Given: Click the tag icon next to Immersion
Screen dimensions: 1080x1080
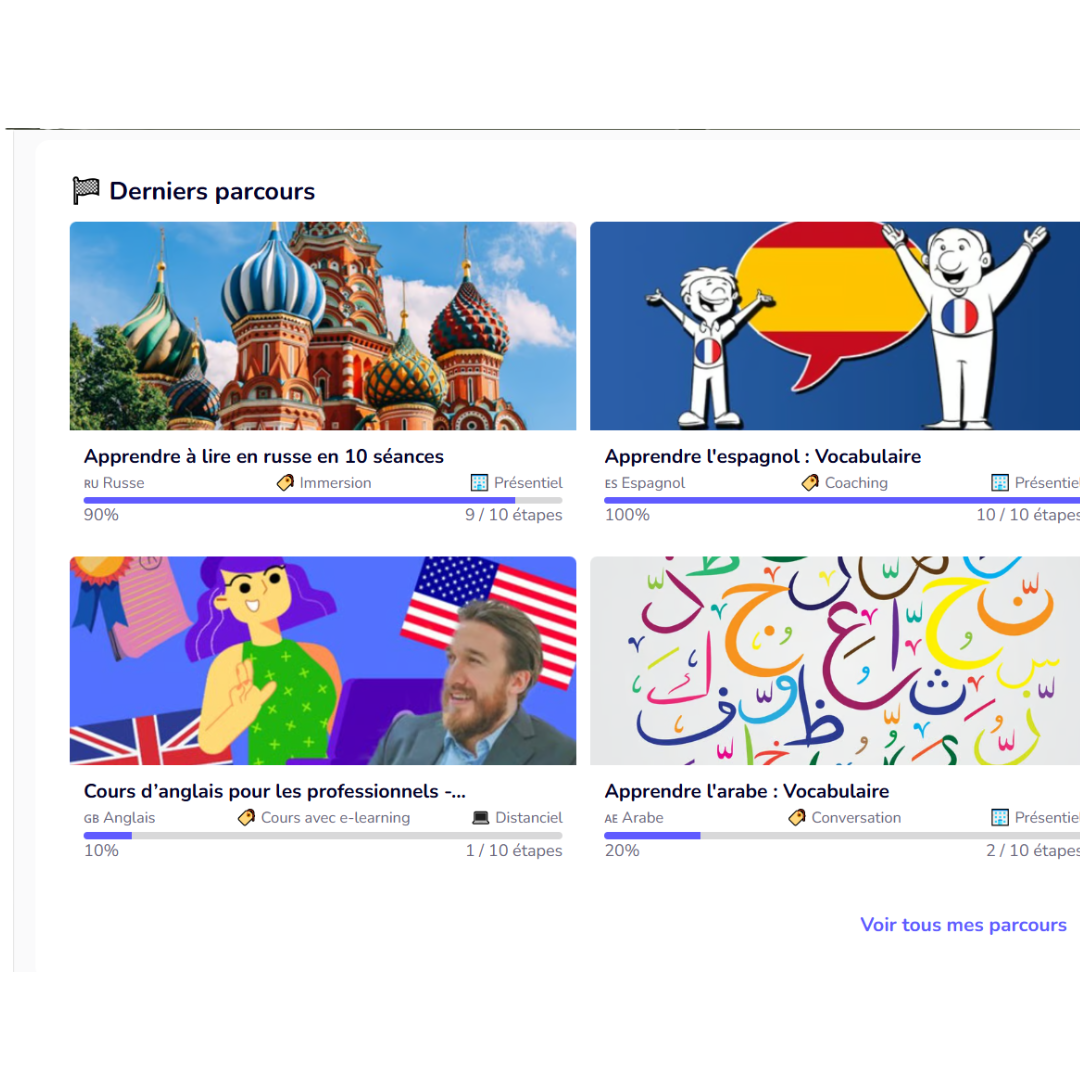Looking at the screenshot, I should [285, 483].
